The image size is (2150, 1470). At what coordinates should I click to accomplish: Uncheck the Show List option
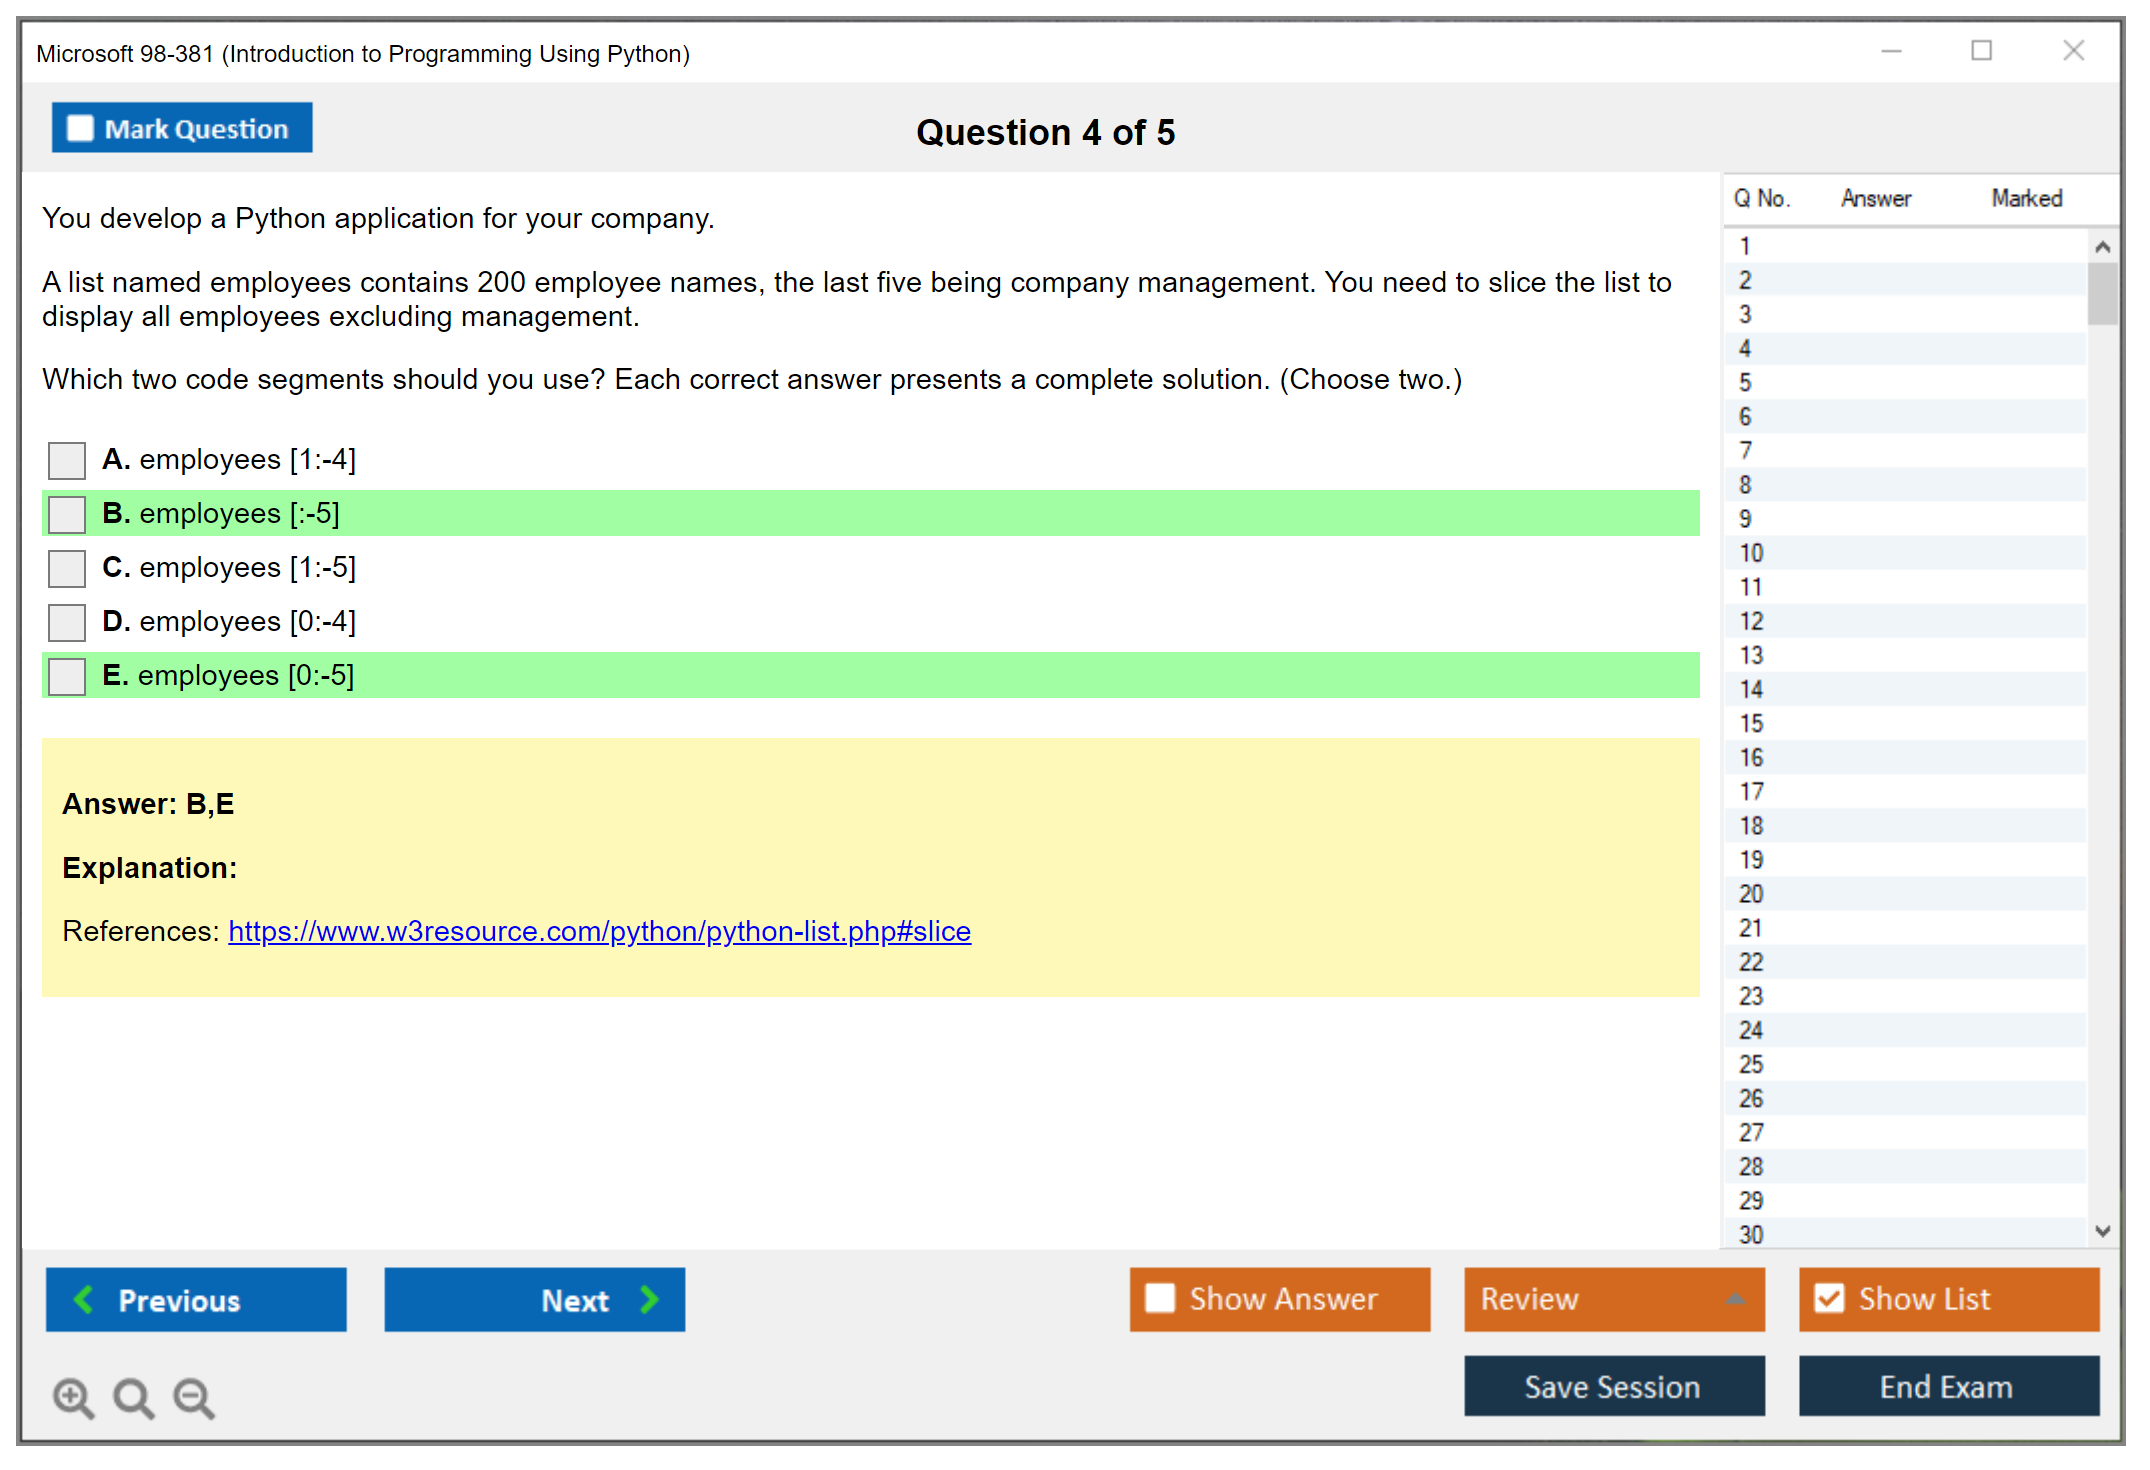[1829, 1298]
